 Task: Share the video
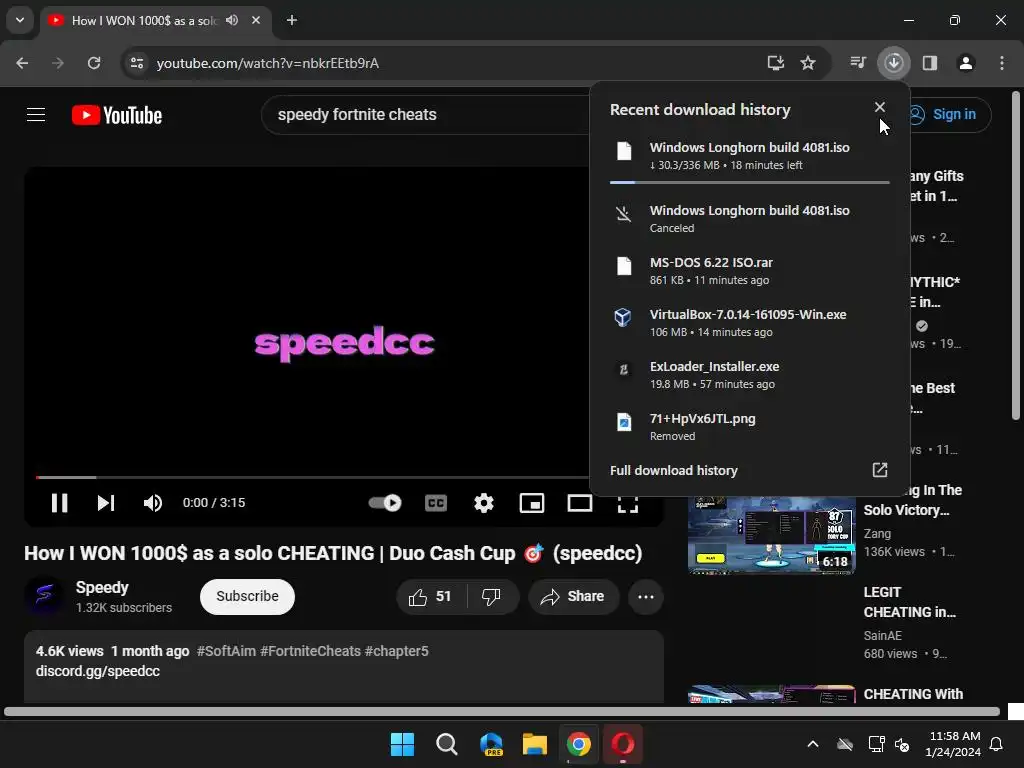point(573,596)
